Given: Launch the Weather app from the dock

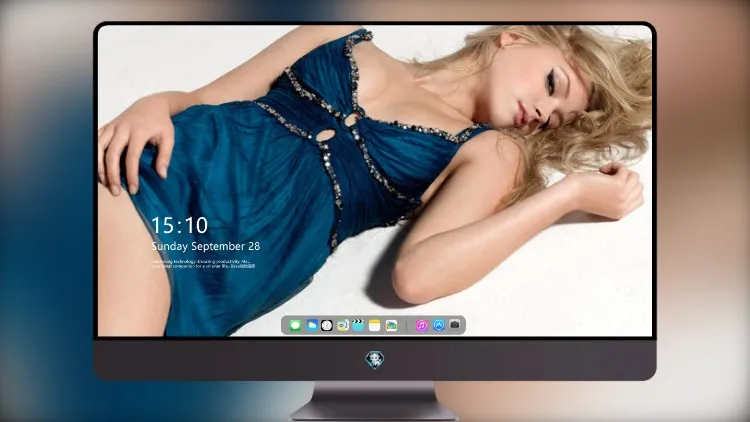Looking at the screenshot, I should (x=312, y=325).
